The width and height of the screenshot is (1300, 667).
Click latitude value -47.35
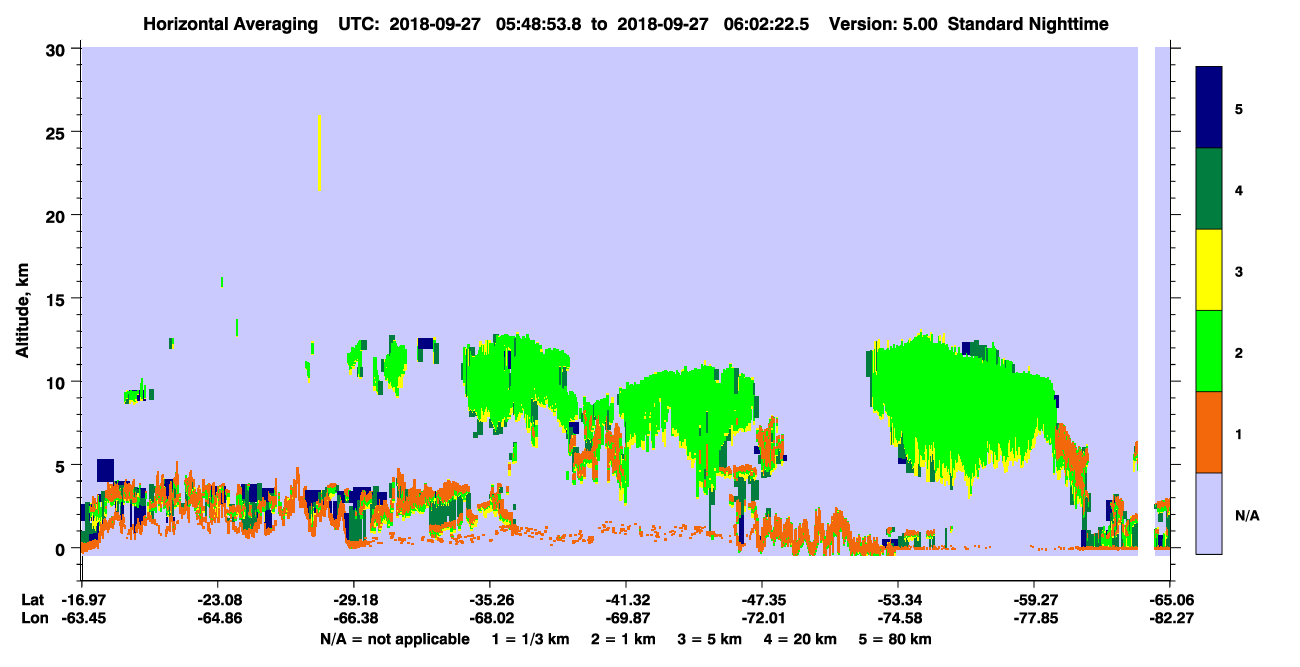pyautogui.click(x=762, y=600)
